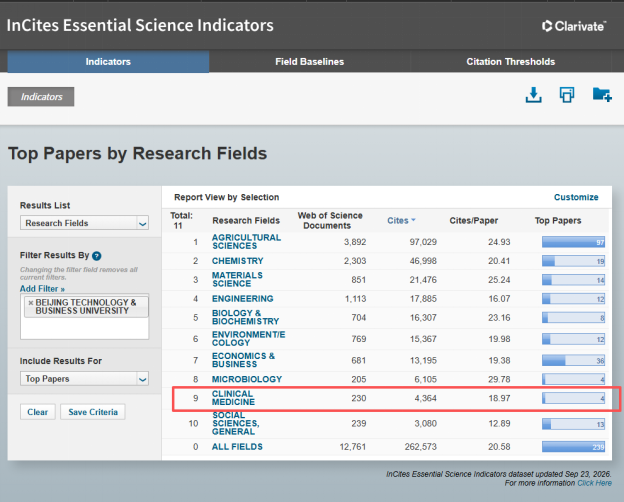Select the 46,998 cites value
Viewport: 624px width, 502px height.
423,261
